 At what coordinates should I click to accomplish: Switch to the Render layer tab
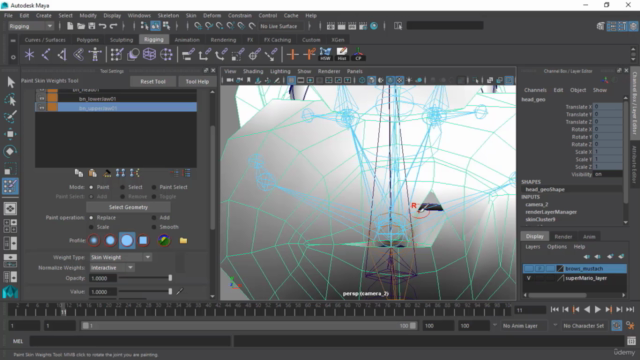(563, 236)
